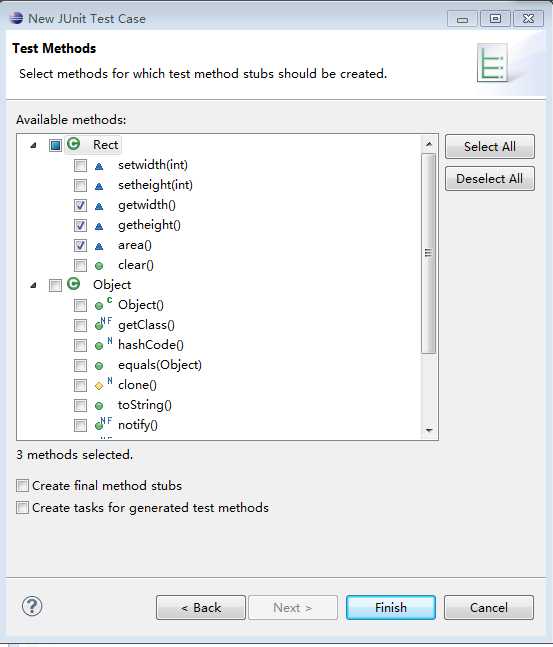Check the Object() constructor checkbox
This screenshot has height=647, width=553.
[x=80, y=305]
